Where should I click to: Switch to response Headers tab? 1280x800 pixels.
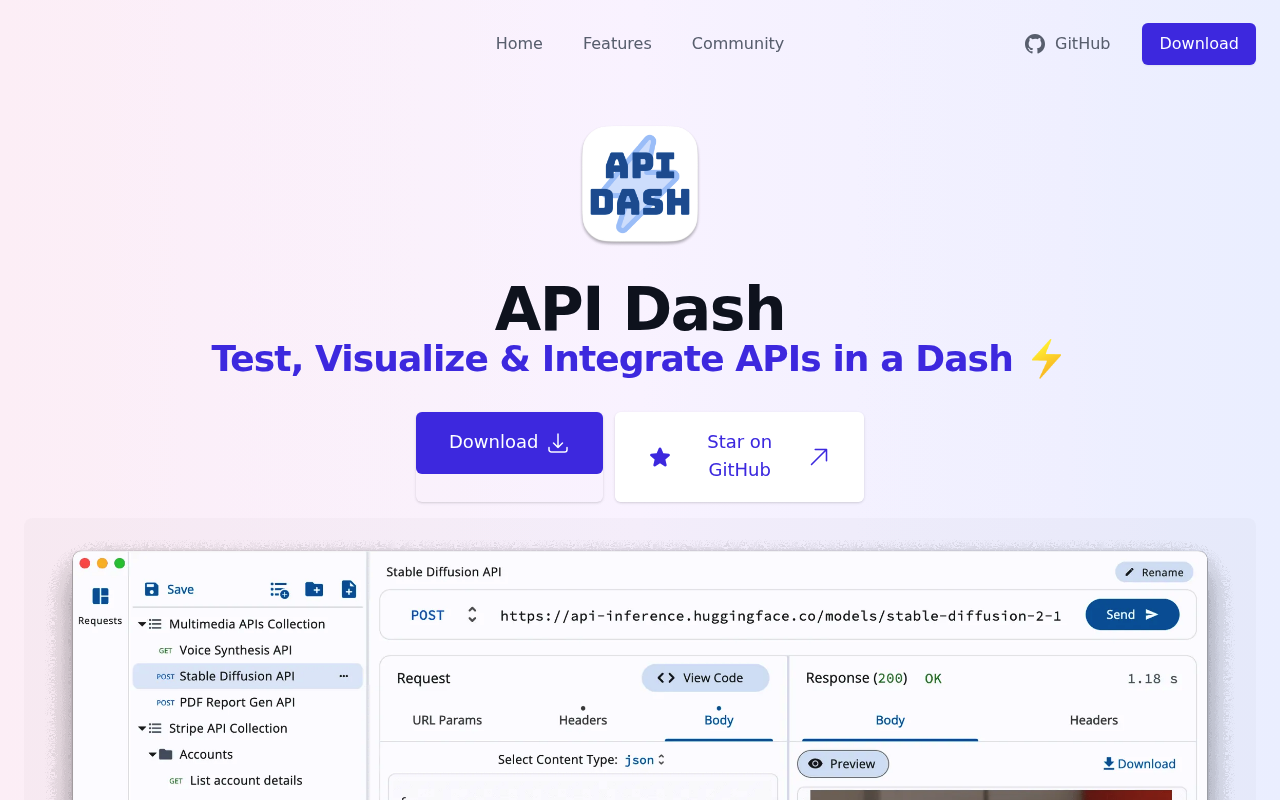1094,720
